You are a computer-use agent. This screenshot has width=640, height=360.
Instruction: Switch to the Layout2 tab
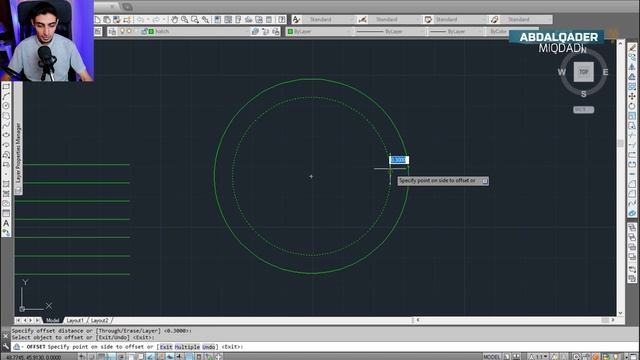pyautogui.click(x=100, y=320)
